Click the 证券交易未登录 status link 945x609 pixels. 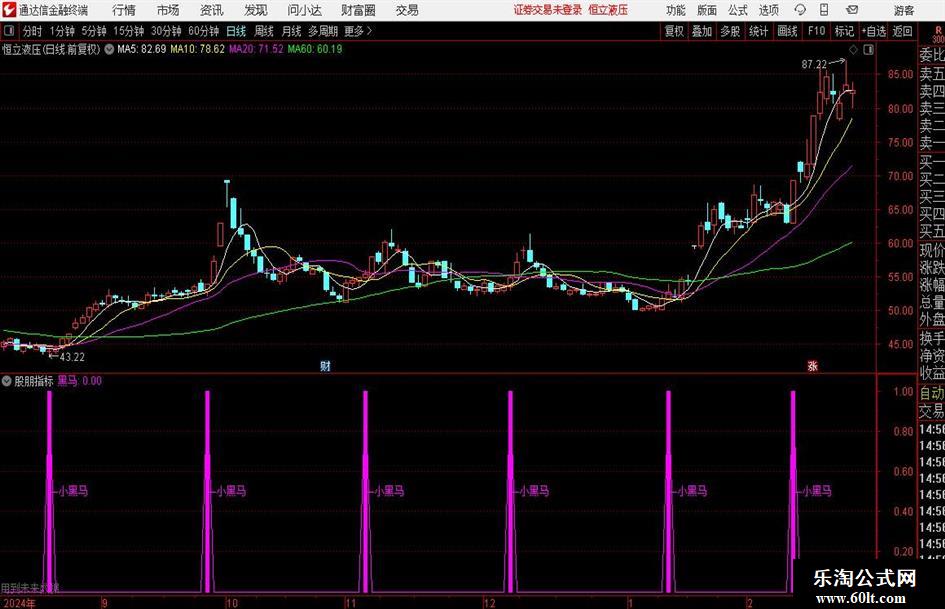click(548, 10)
